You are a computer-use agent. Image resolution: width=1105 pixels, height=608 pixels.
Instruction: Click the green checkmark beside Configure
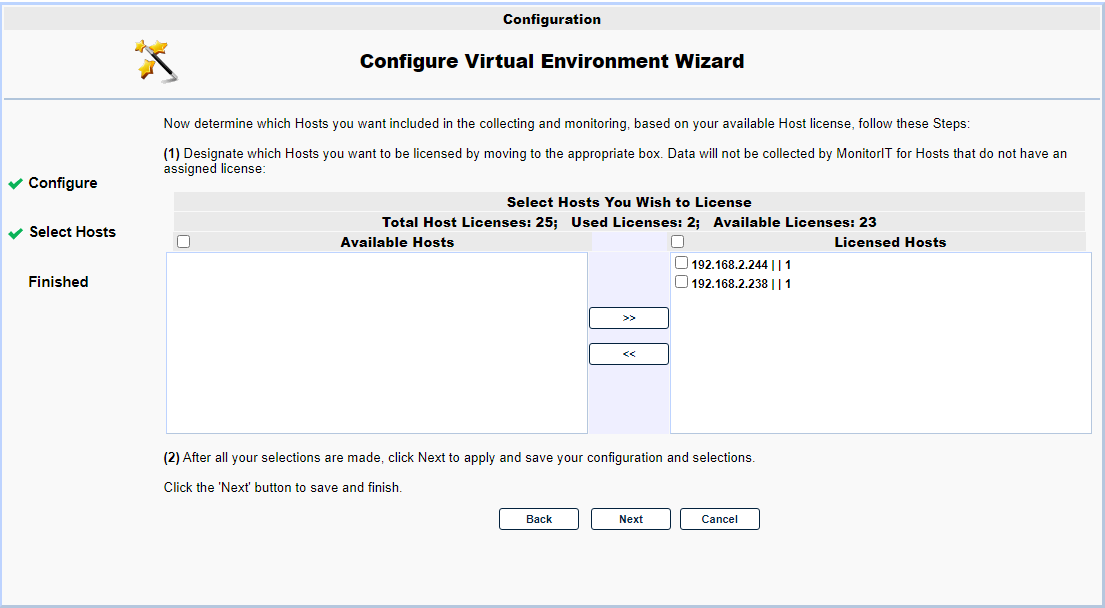coord(15,184)
